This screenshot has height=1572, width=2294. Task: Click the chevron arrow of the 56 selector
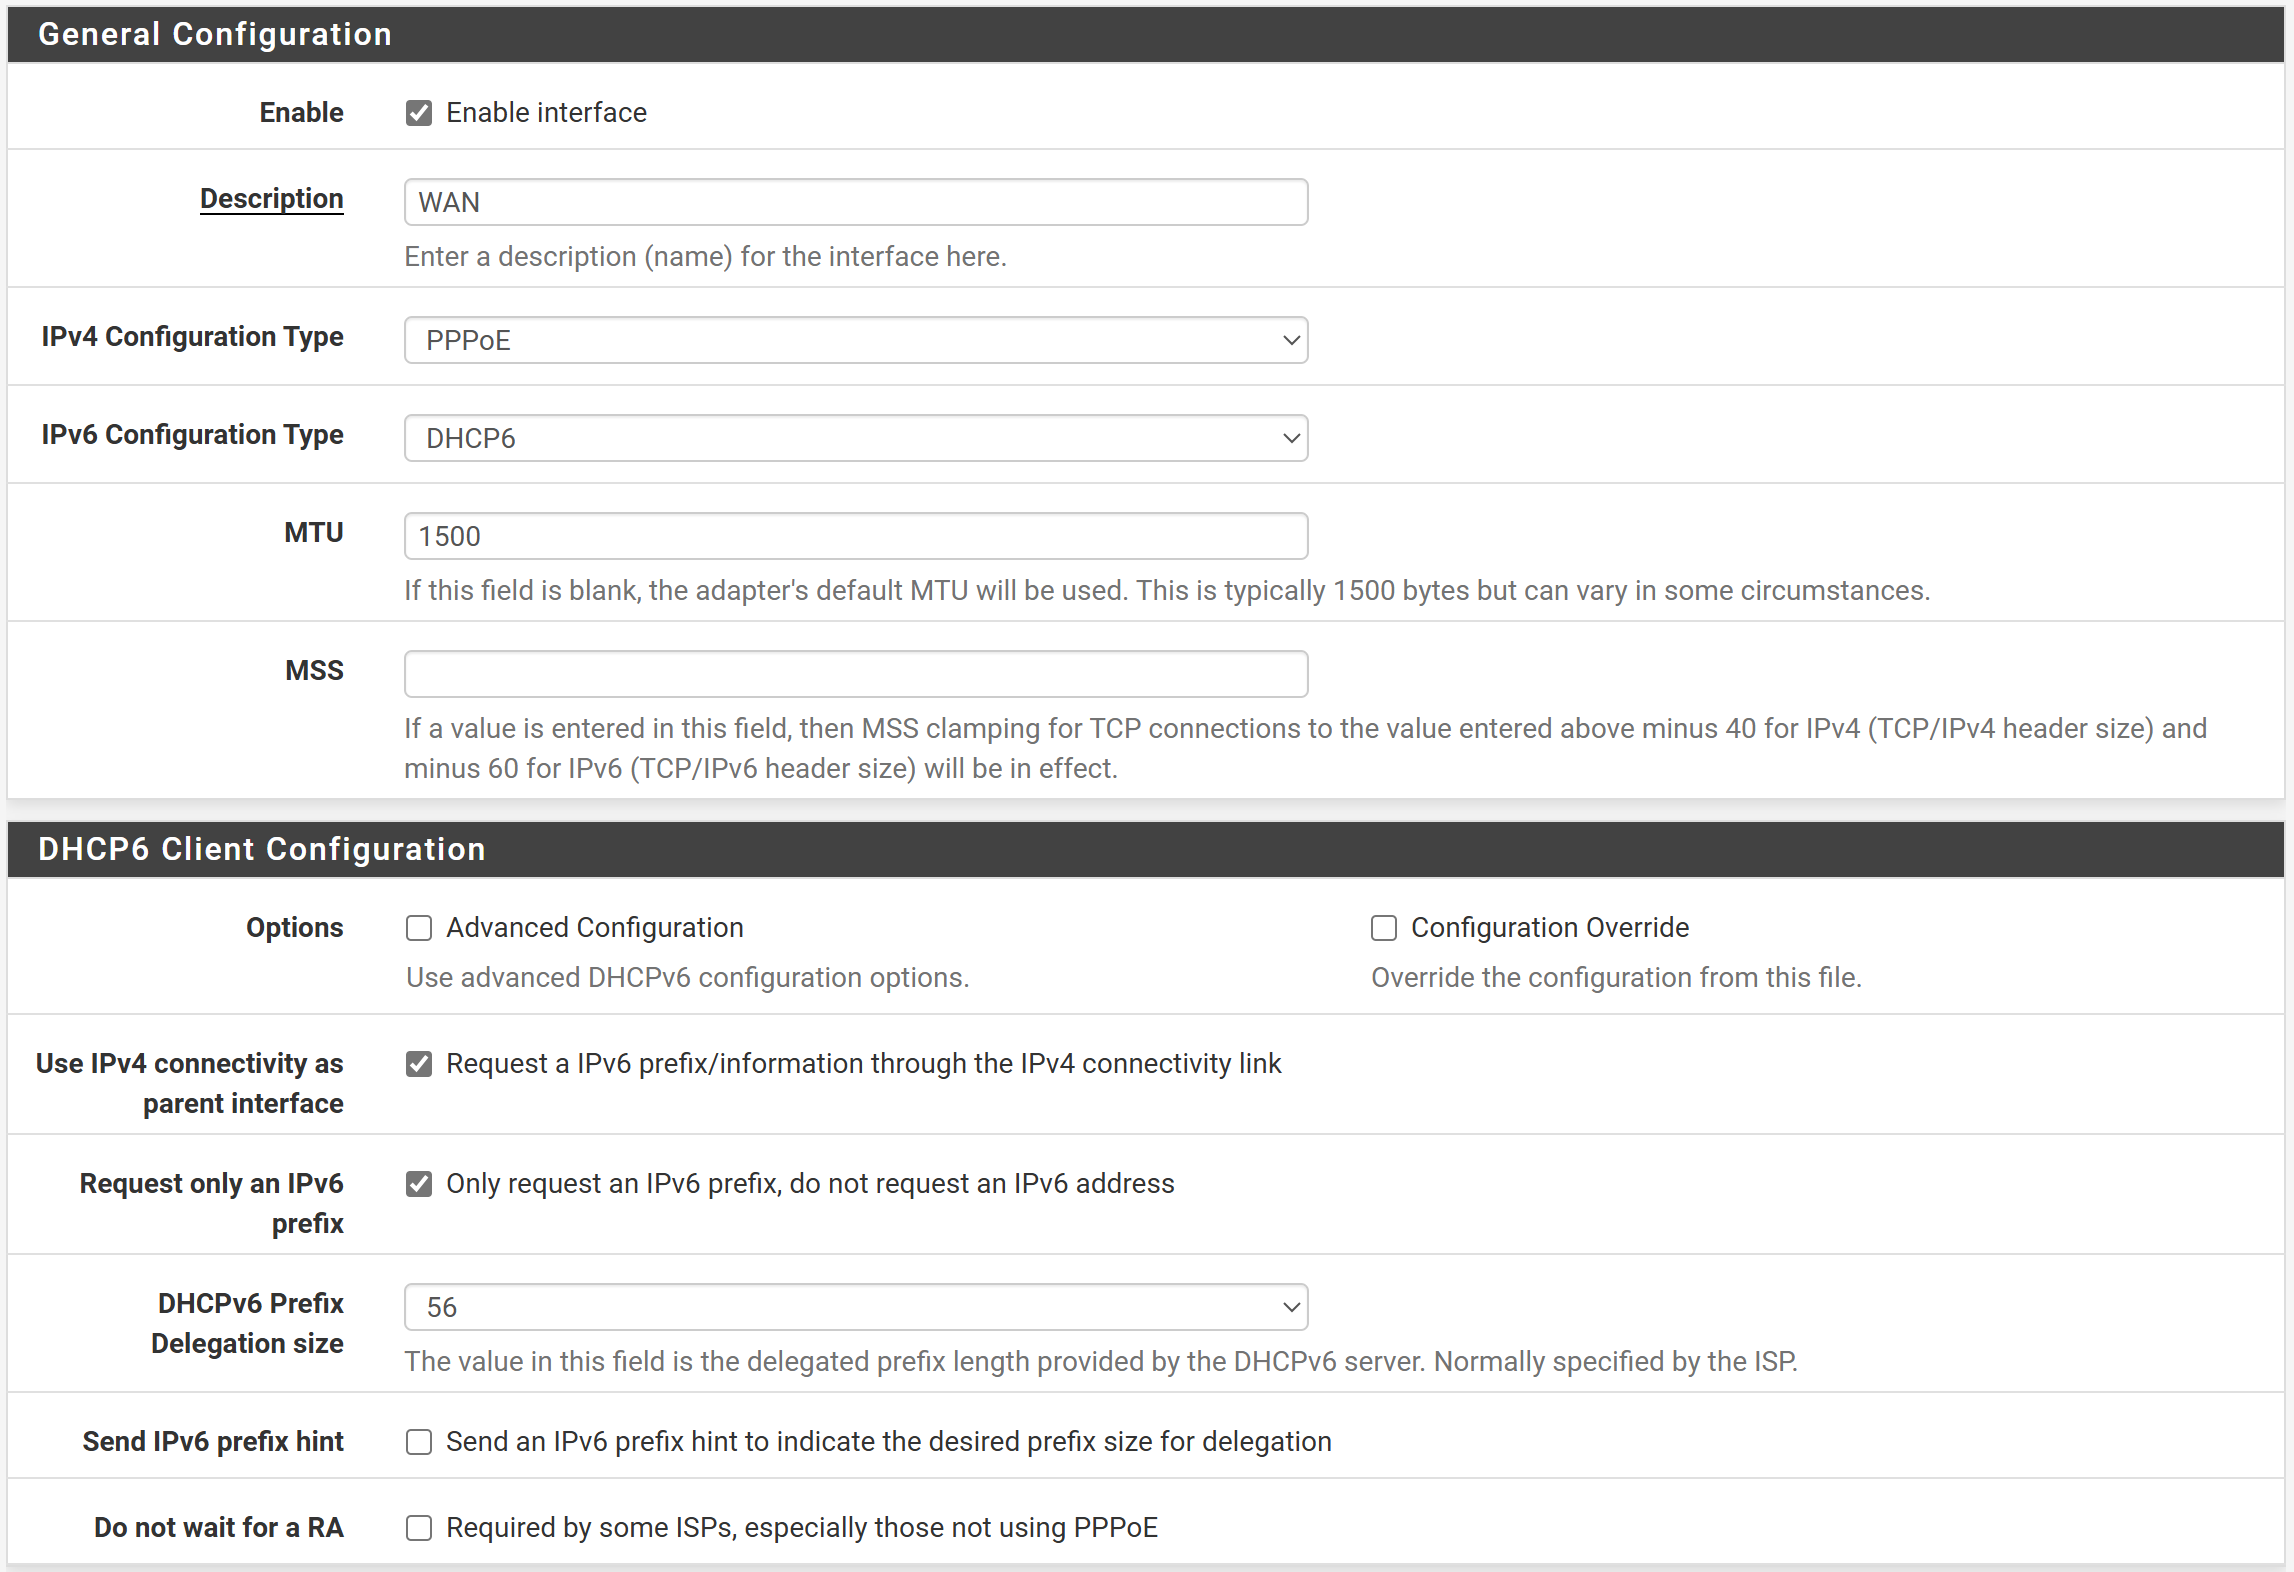pyautogui.click(x=1291, y=1307)
